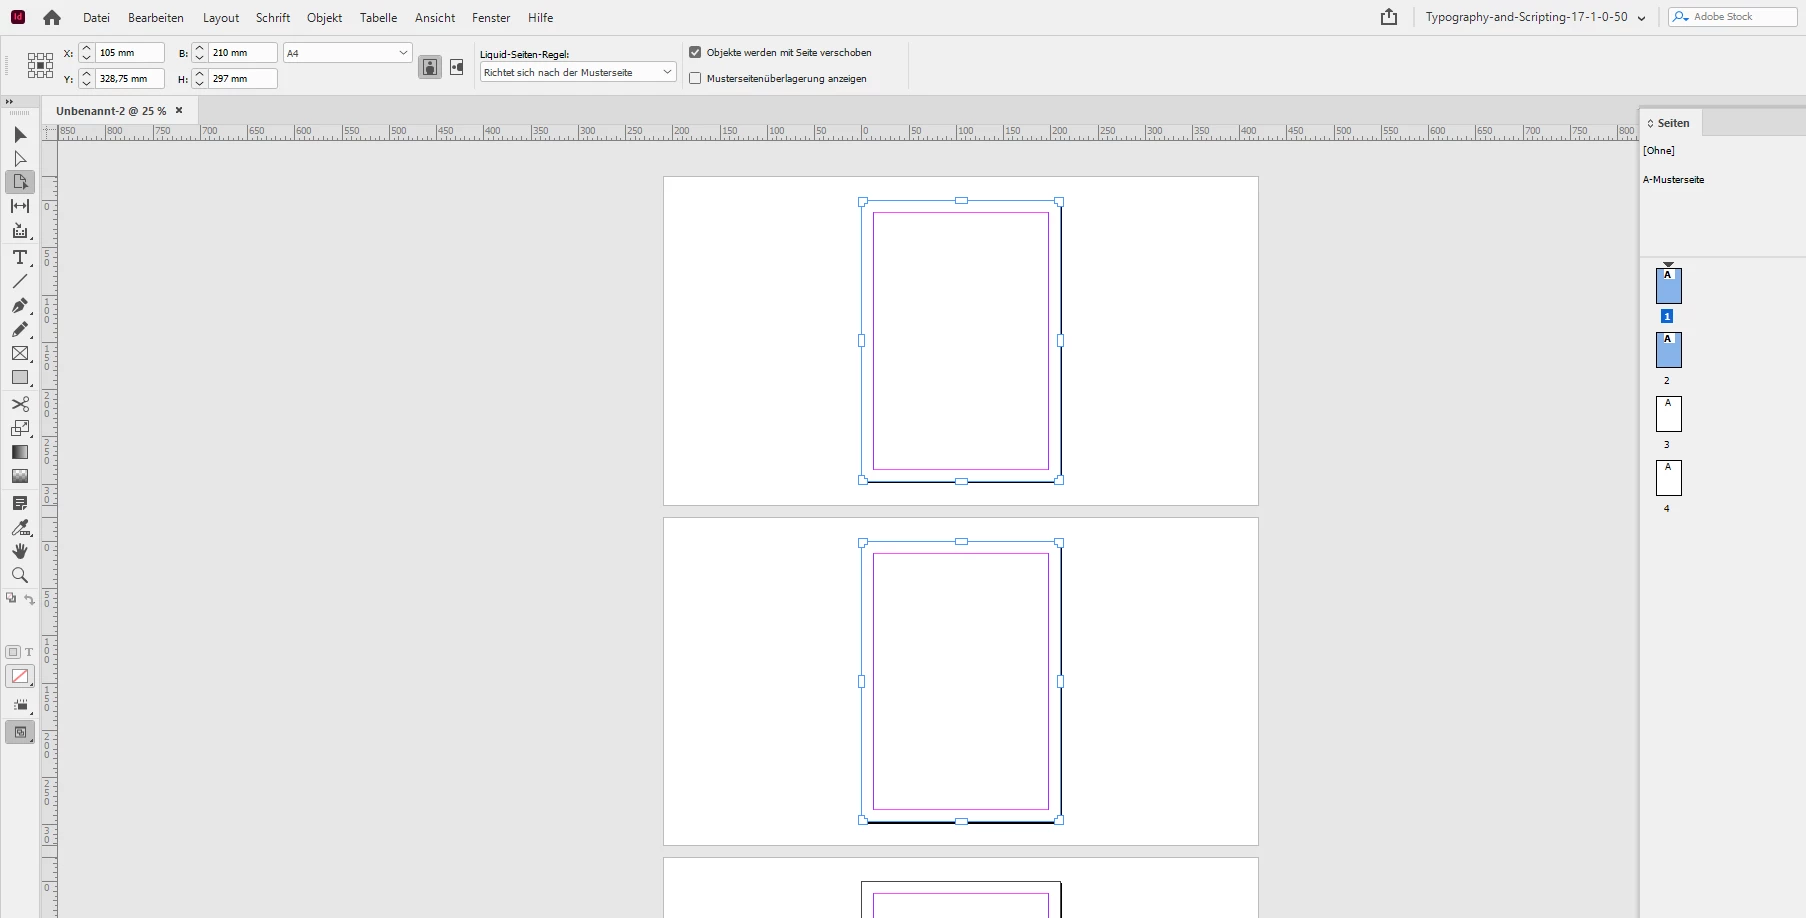The height and width of the screenshot is (918, 1806).
Task: Select the Page tool in toolbox
Action: click(20, 182)
